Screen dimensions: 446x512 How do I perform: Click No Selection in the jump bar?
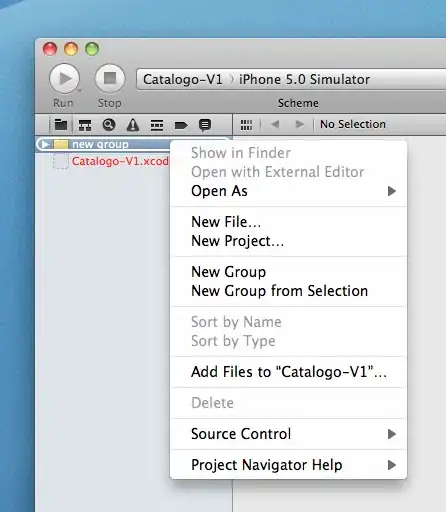(x=353, y=124)
